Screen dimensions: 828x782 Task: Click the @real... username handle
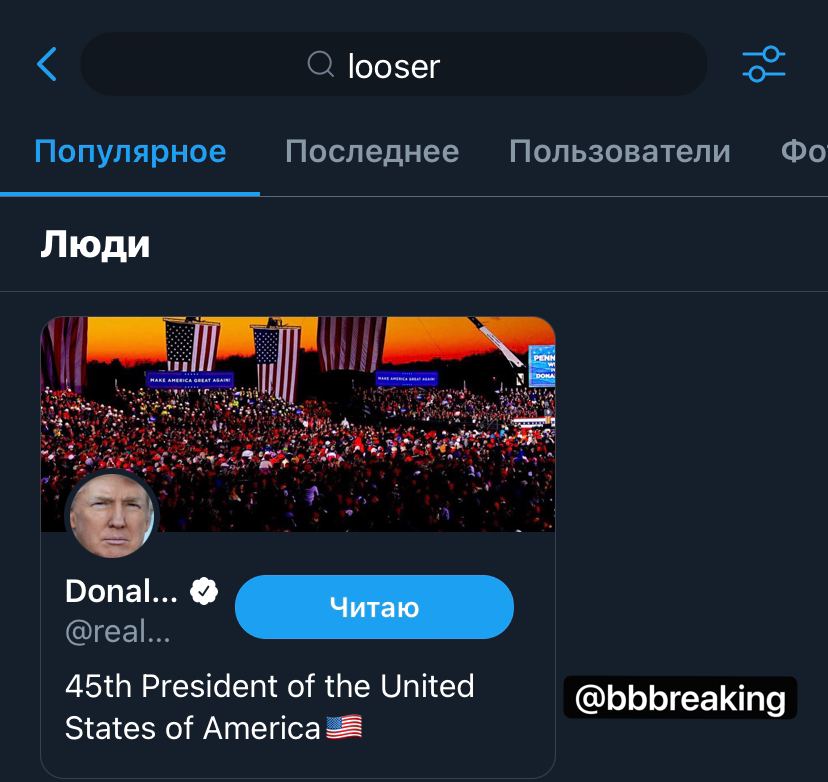117,633
